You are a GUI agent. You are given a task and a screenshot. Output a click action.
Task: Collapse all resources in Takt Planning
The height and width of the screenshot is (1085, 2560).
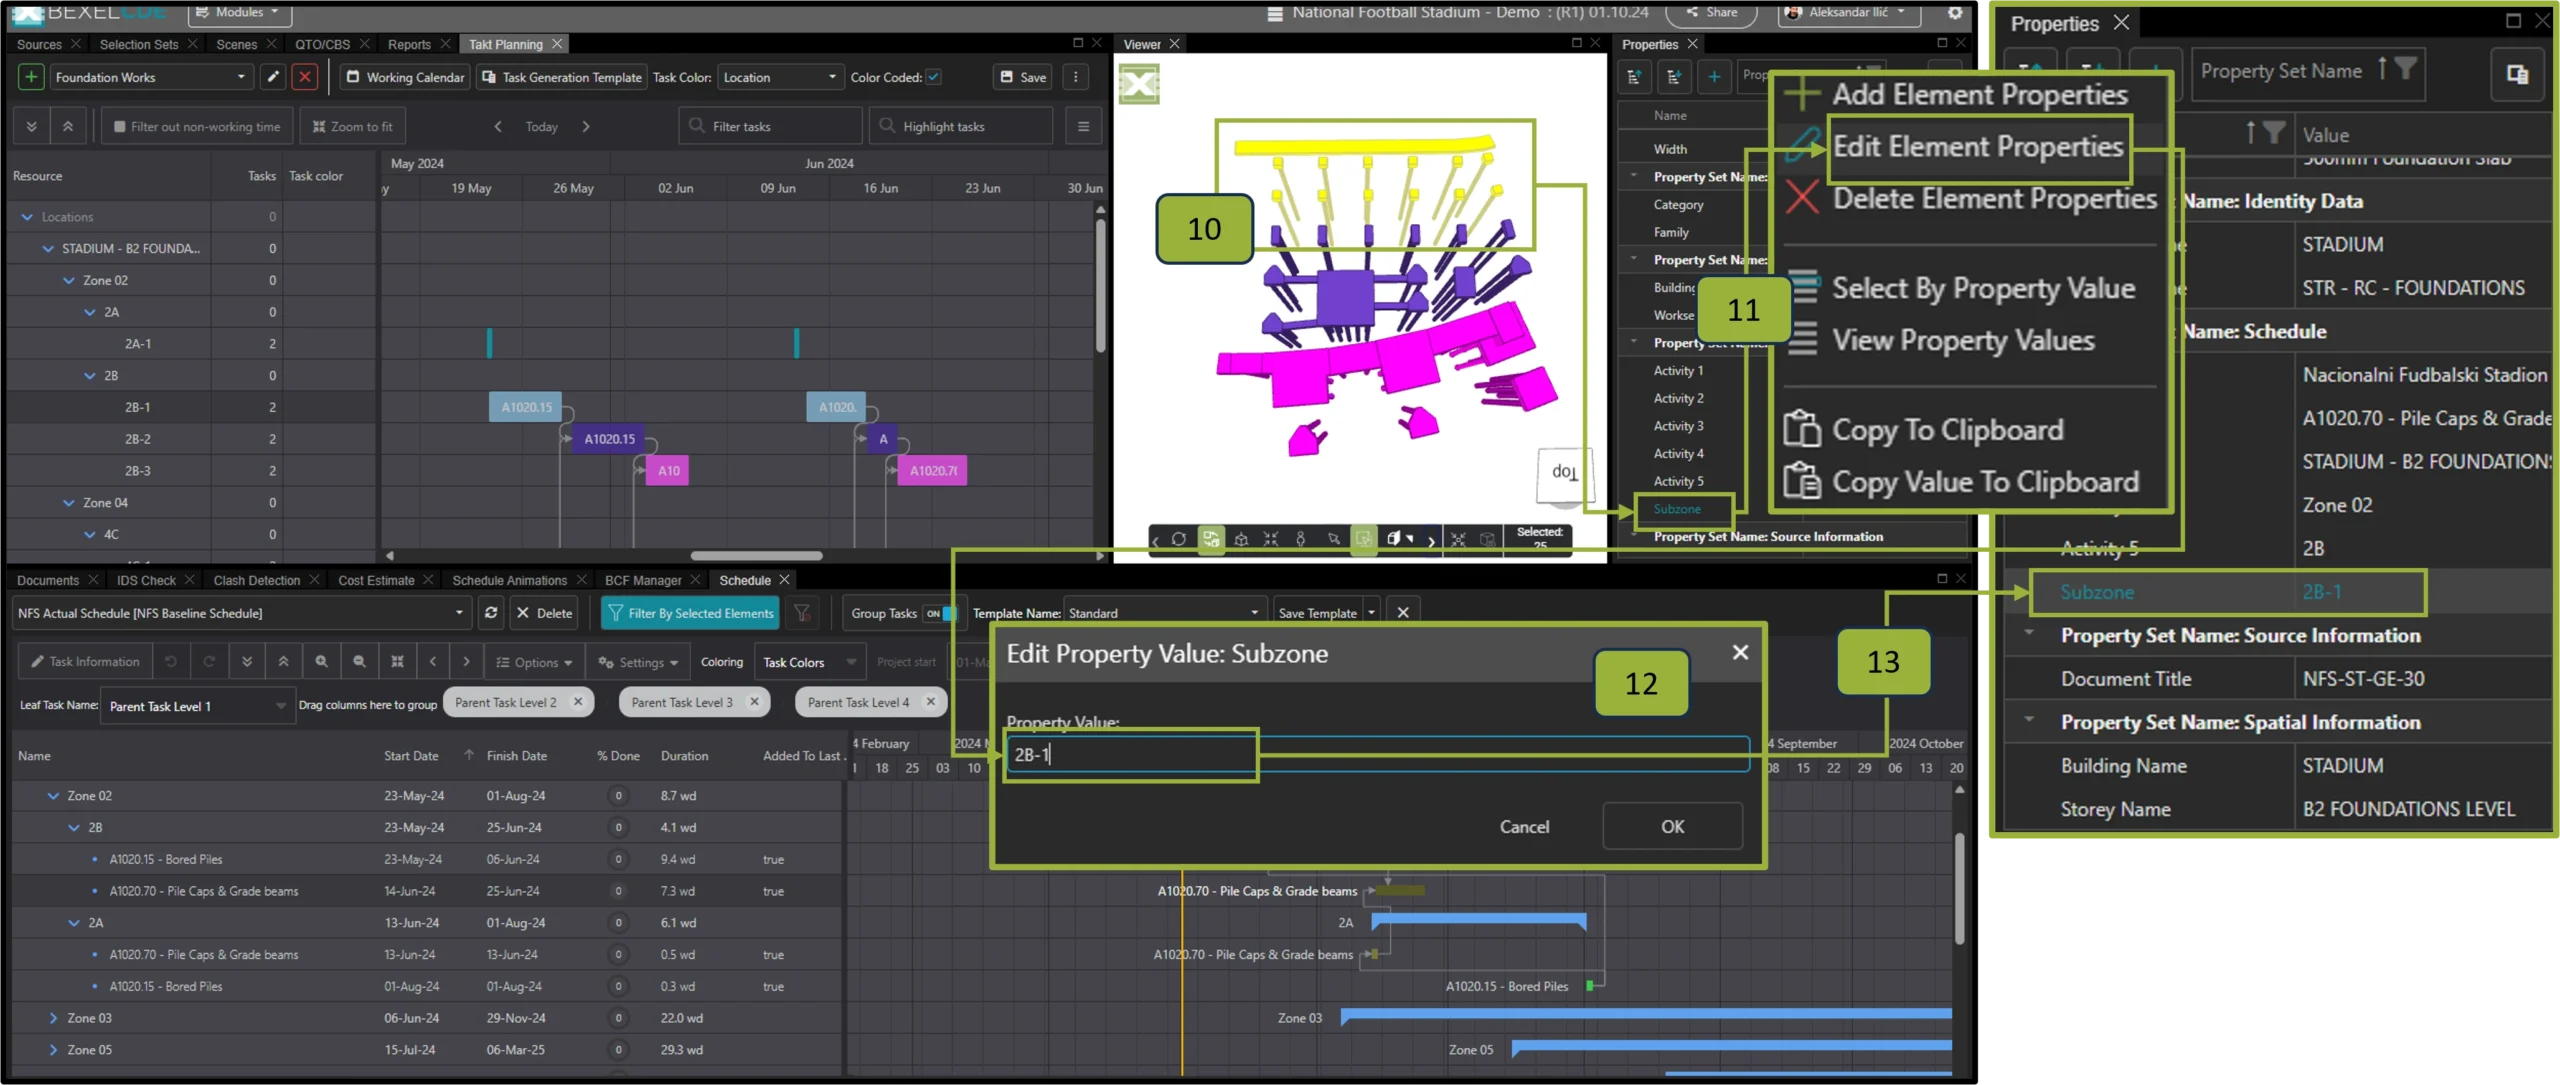[x=68, y=127]
